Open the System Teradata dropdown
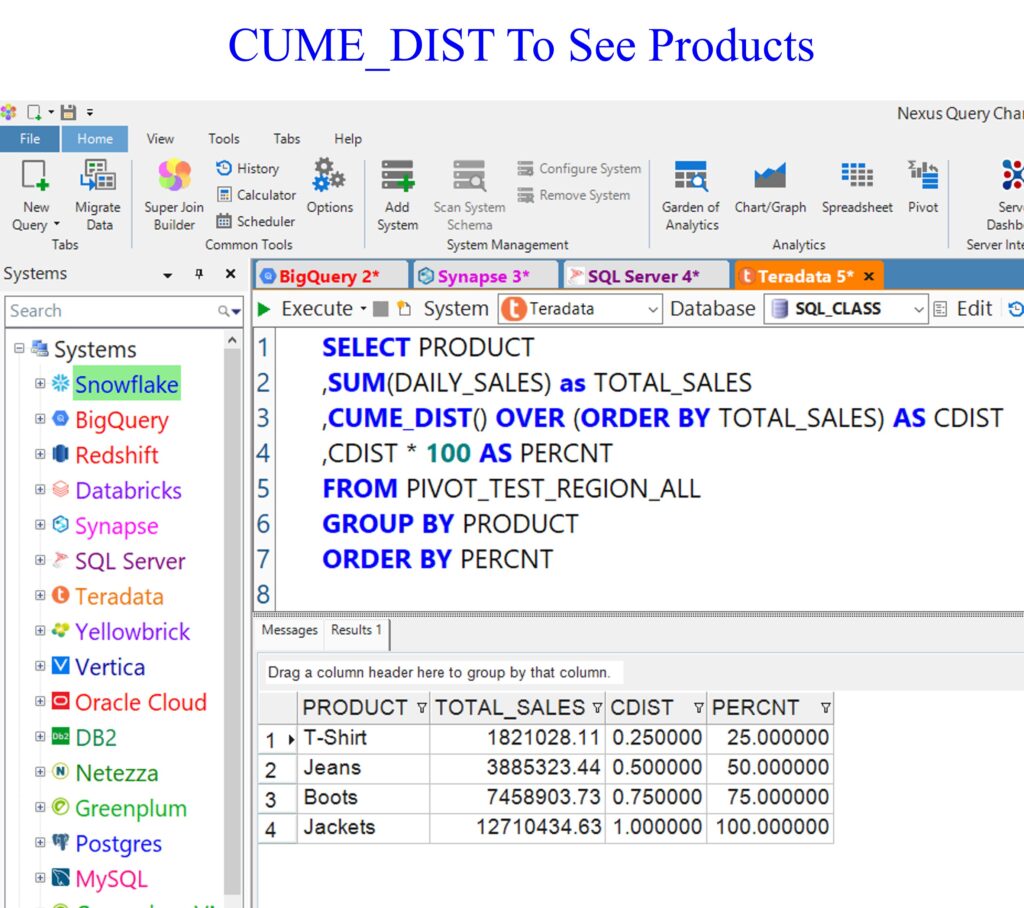Screen dimensions: 1024x908 coord(653,310)
